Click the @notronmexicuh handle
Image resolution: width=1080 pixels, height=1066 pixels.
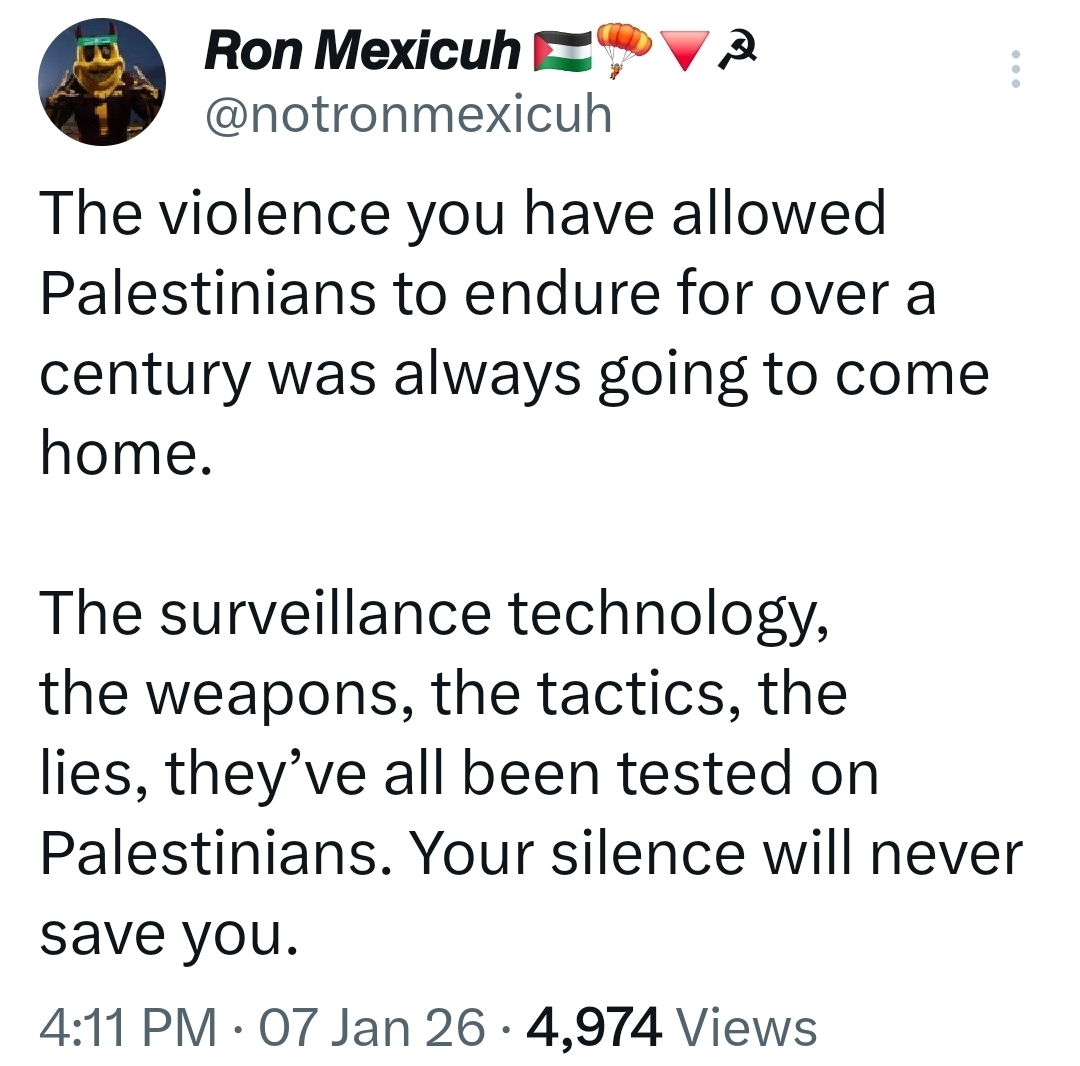(x=407, y=116)
